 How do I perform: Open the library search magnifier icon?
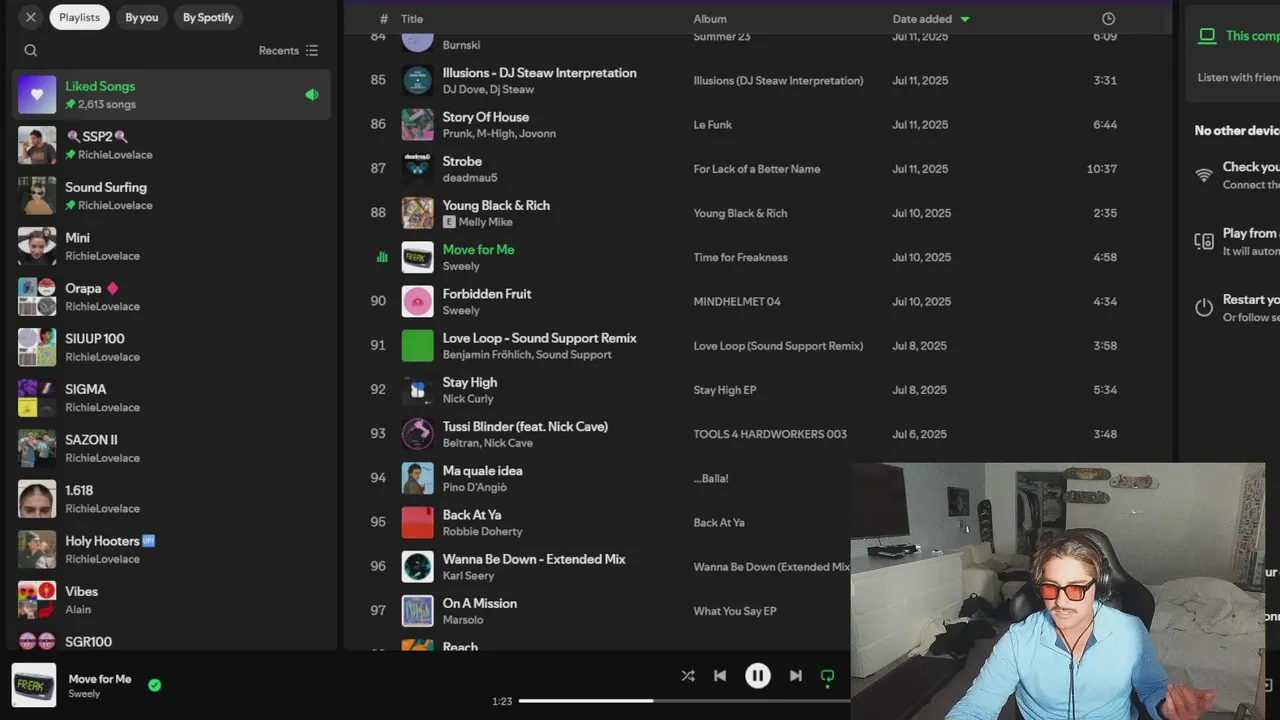[x=31, y=50]
